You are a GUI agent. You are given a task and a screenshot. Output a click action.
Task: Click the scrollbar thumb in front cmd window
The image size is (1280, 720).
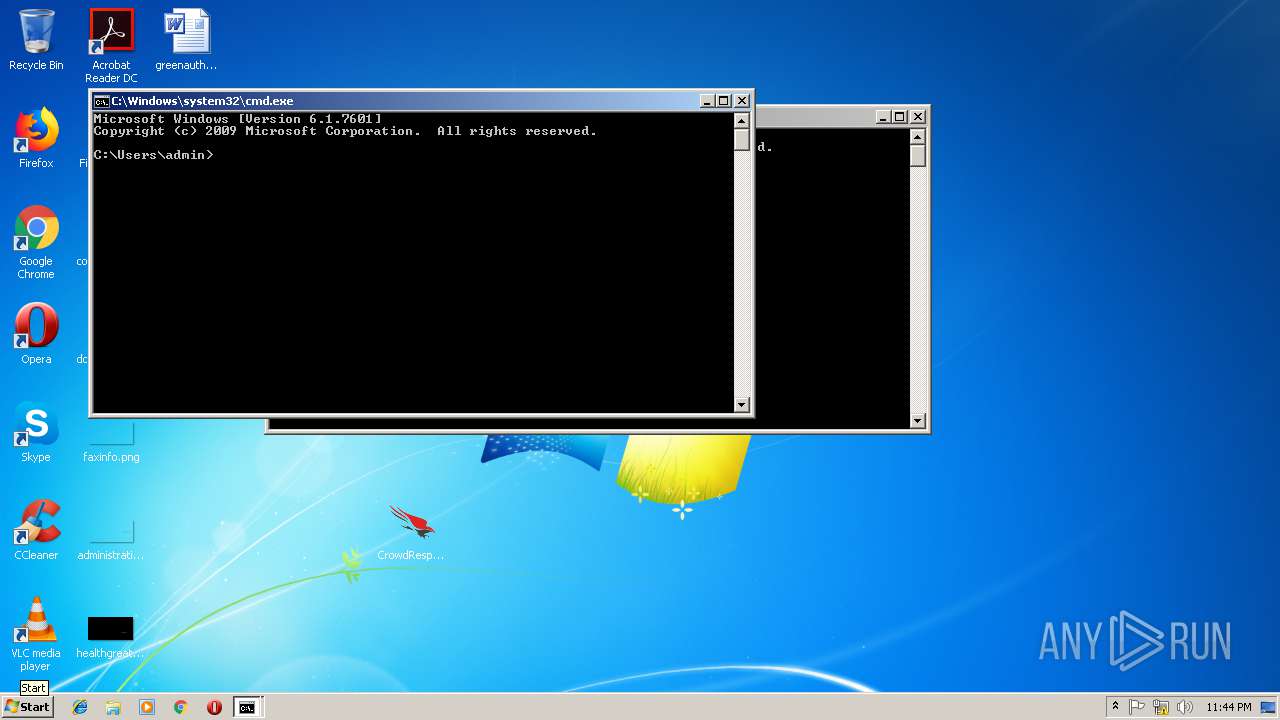[741, 139]
